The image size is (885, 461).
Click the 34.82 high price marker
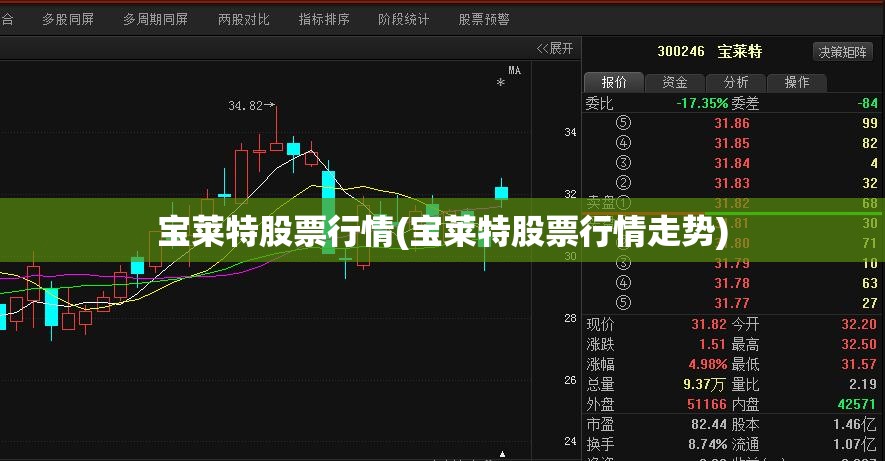click(251, 106)
